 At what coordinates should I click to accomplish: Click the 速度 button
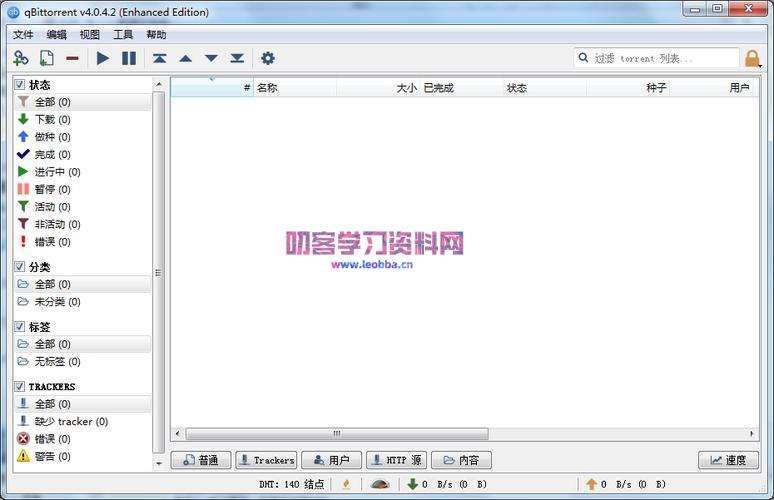click(x=728, y=460)
